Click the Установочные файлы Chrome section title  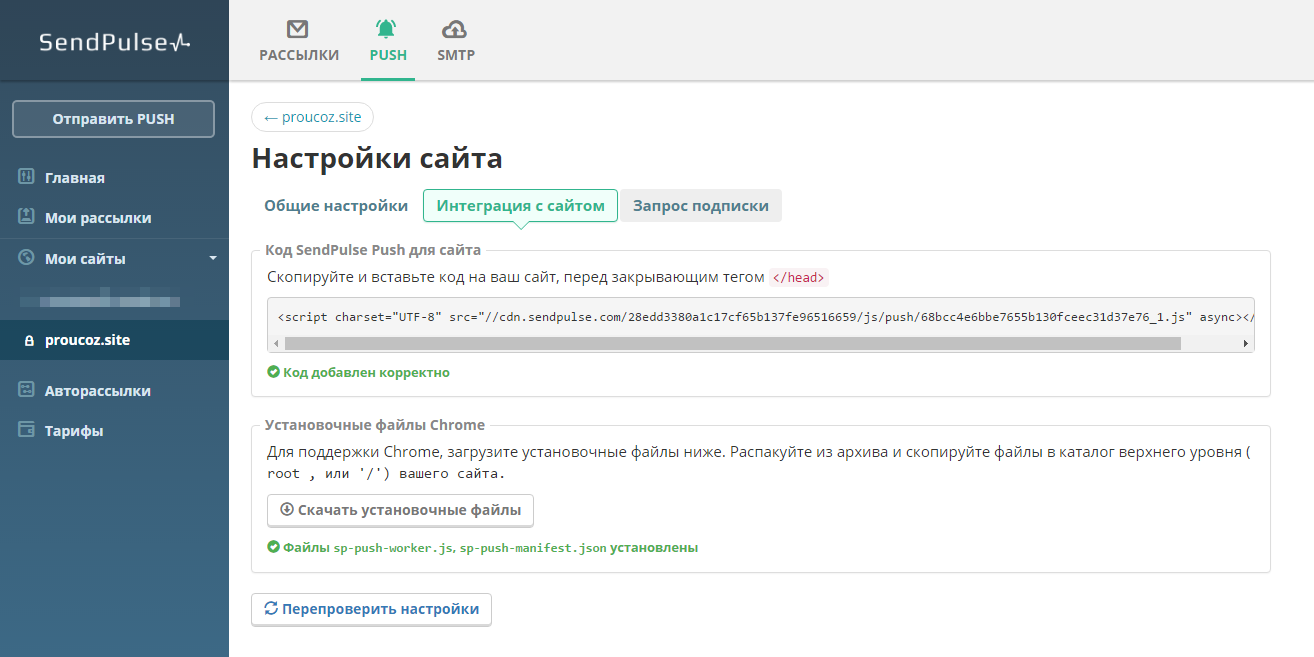(375, 425)
